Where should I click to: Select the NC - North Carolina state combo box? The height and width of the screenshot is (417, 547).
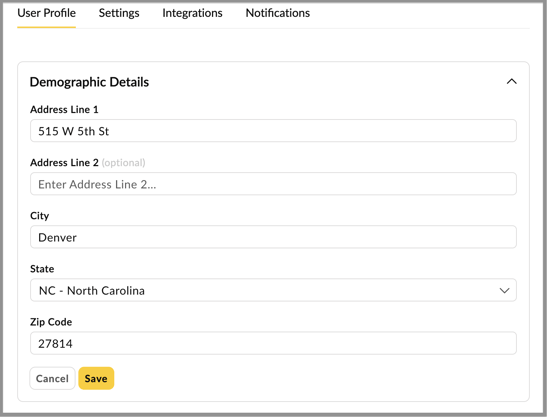[273, 290]
